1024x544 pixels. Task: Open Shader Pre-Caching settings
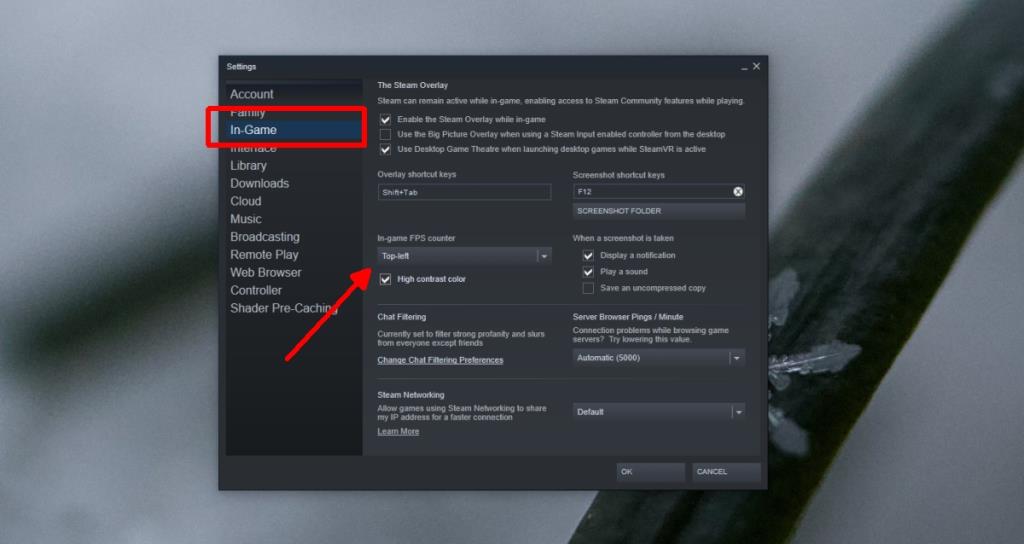(x=283, y=308)
